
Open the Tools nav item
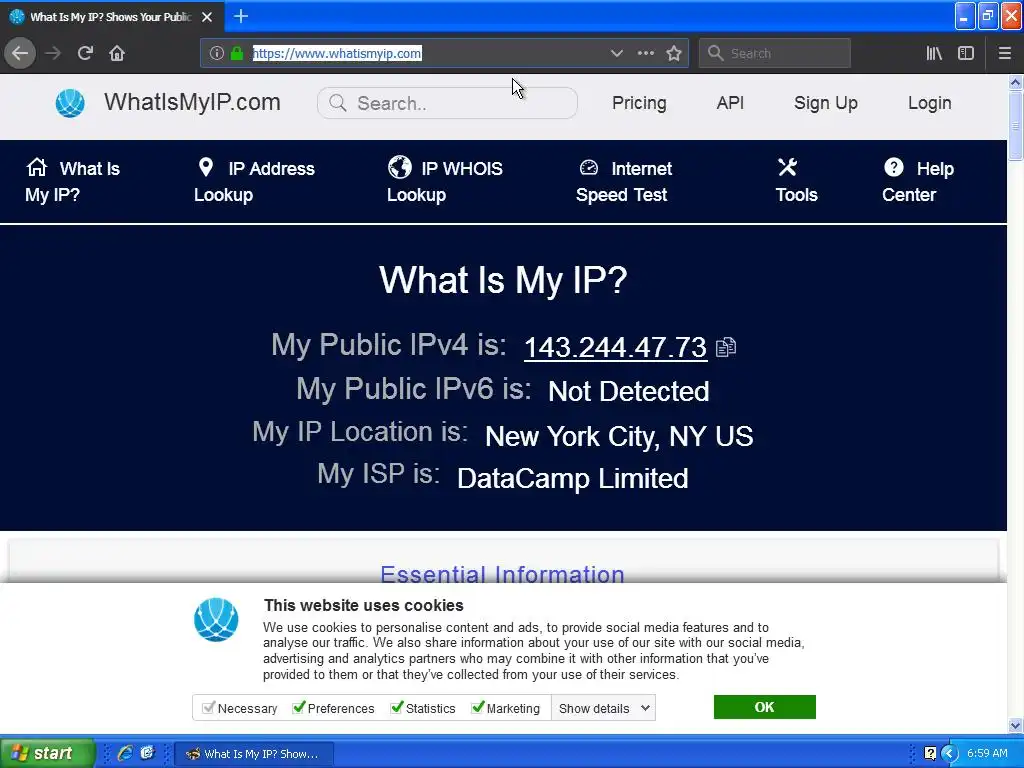point(796,182)
